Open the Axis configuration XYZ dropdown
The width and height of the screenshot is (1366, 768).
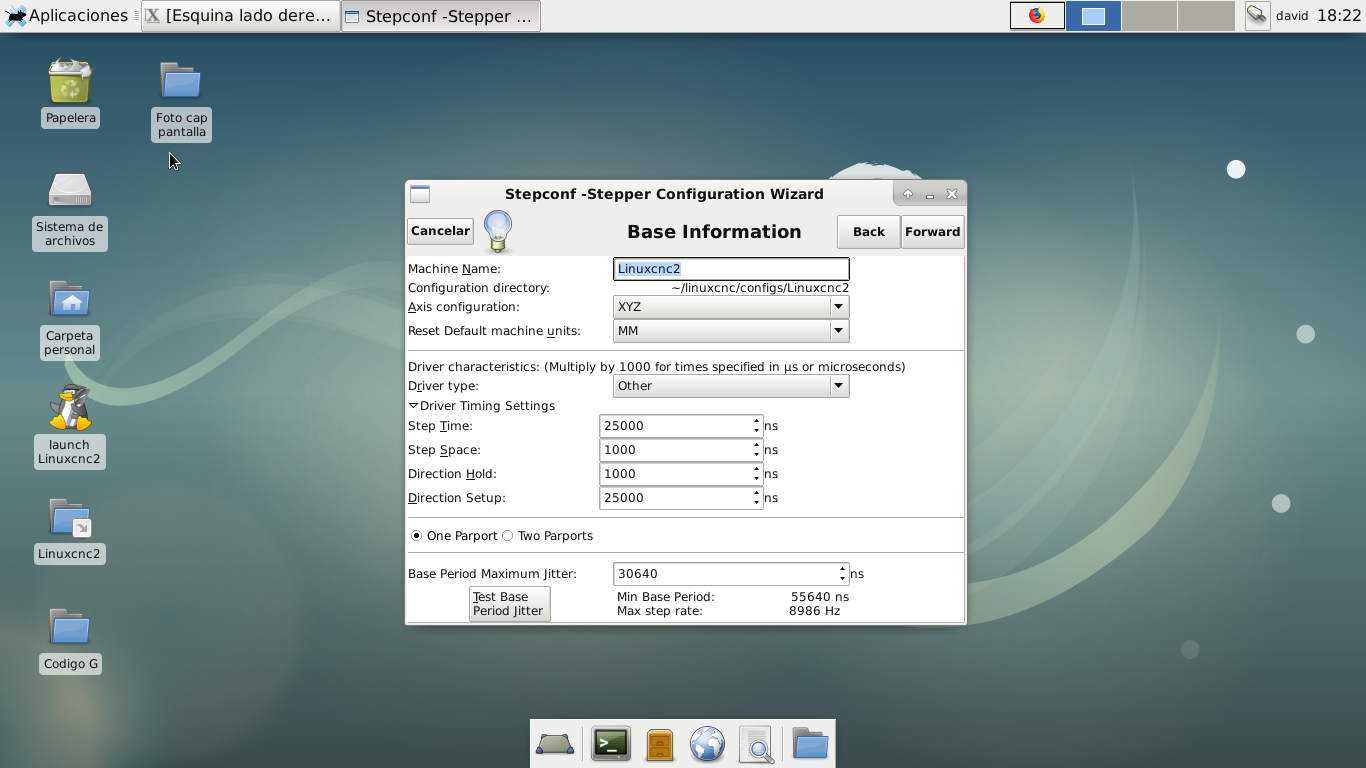(x=731, y=307)
